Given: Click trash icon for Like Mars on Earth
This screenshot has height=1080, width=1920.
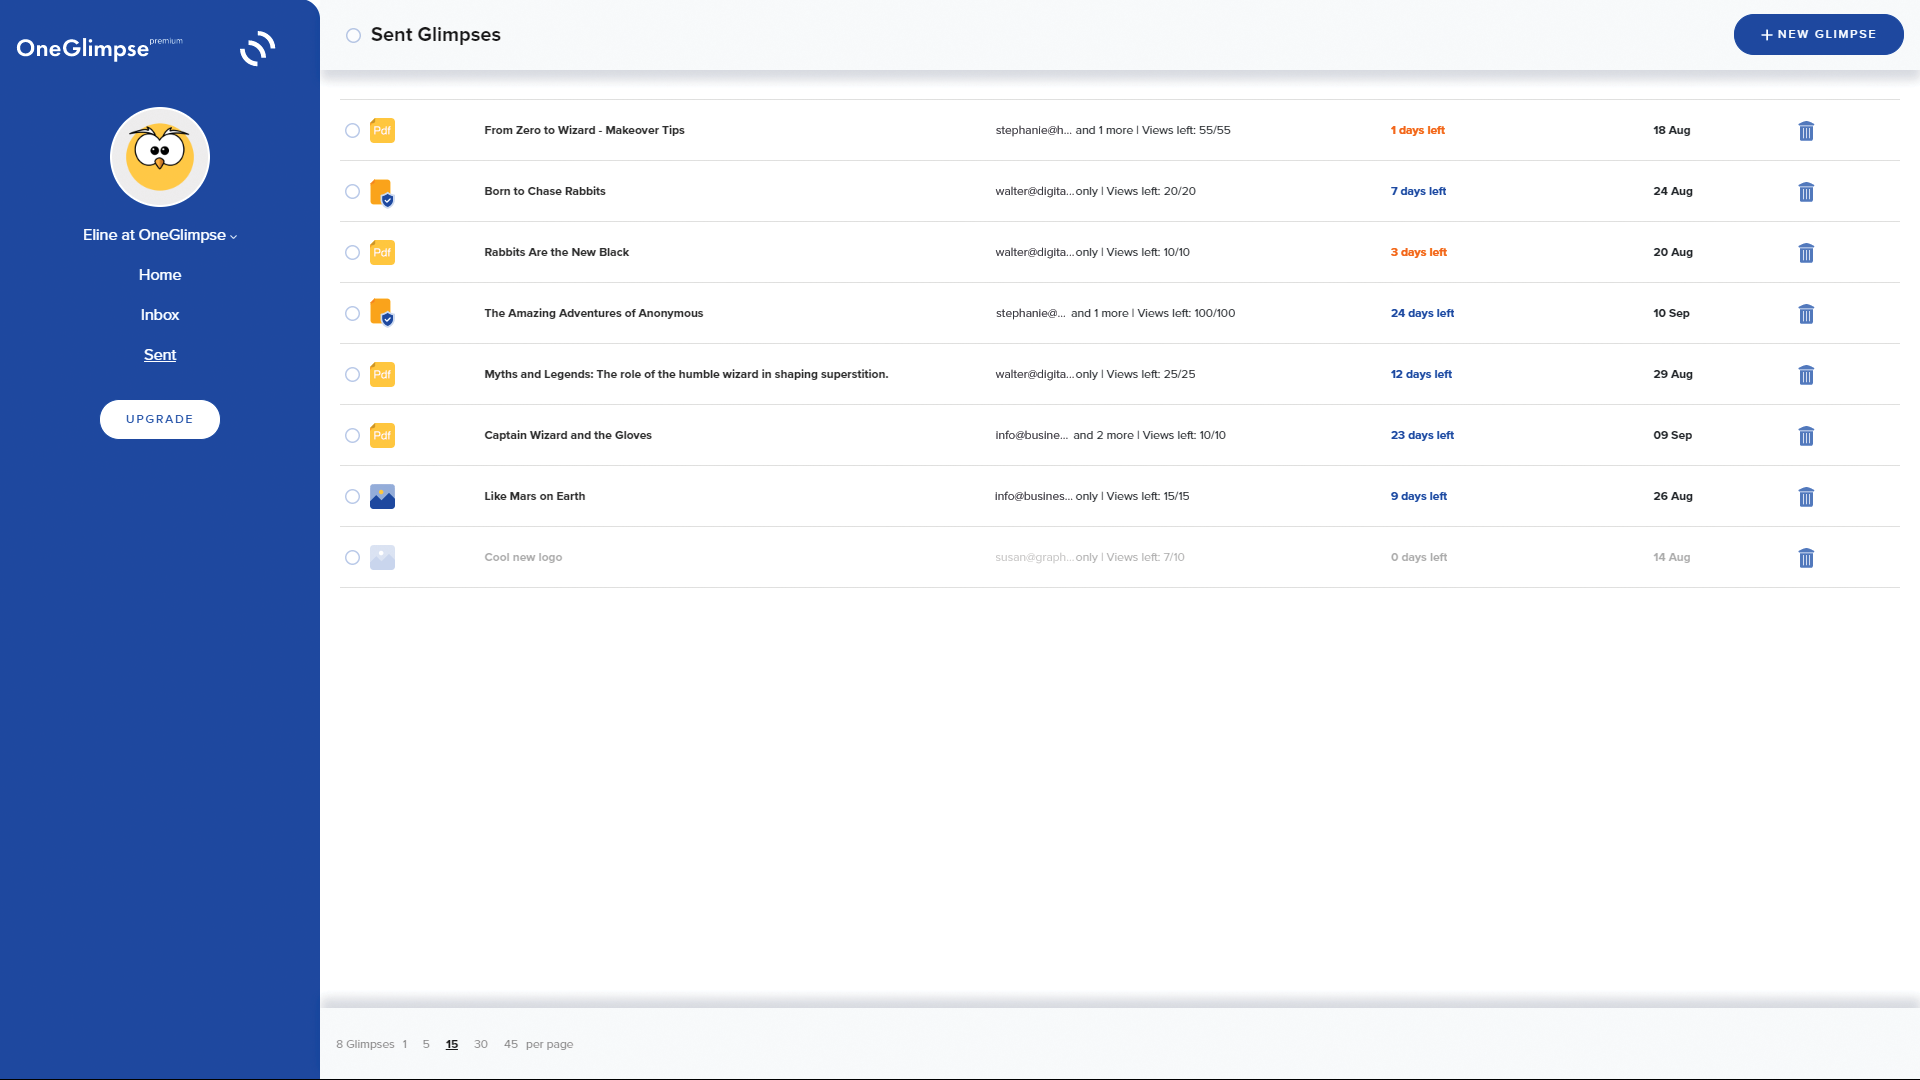Looking at the screenshot, I should (1806, 497).
